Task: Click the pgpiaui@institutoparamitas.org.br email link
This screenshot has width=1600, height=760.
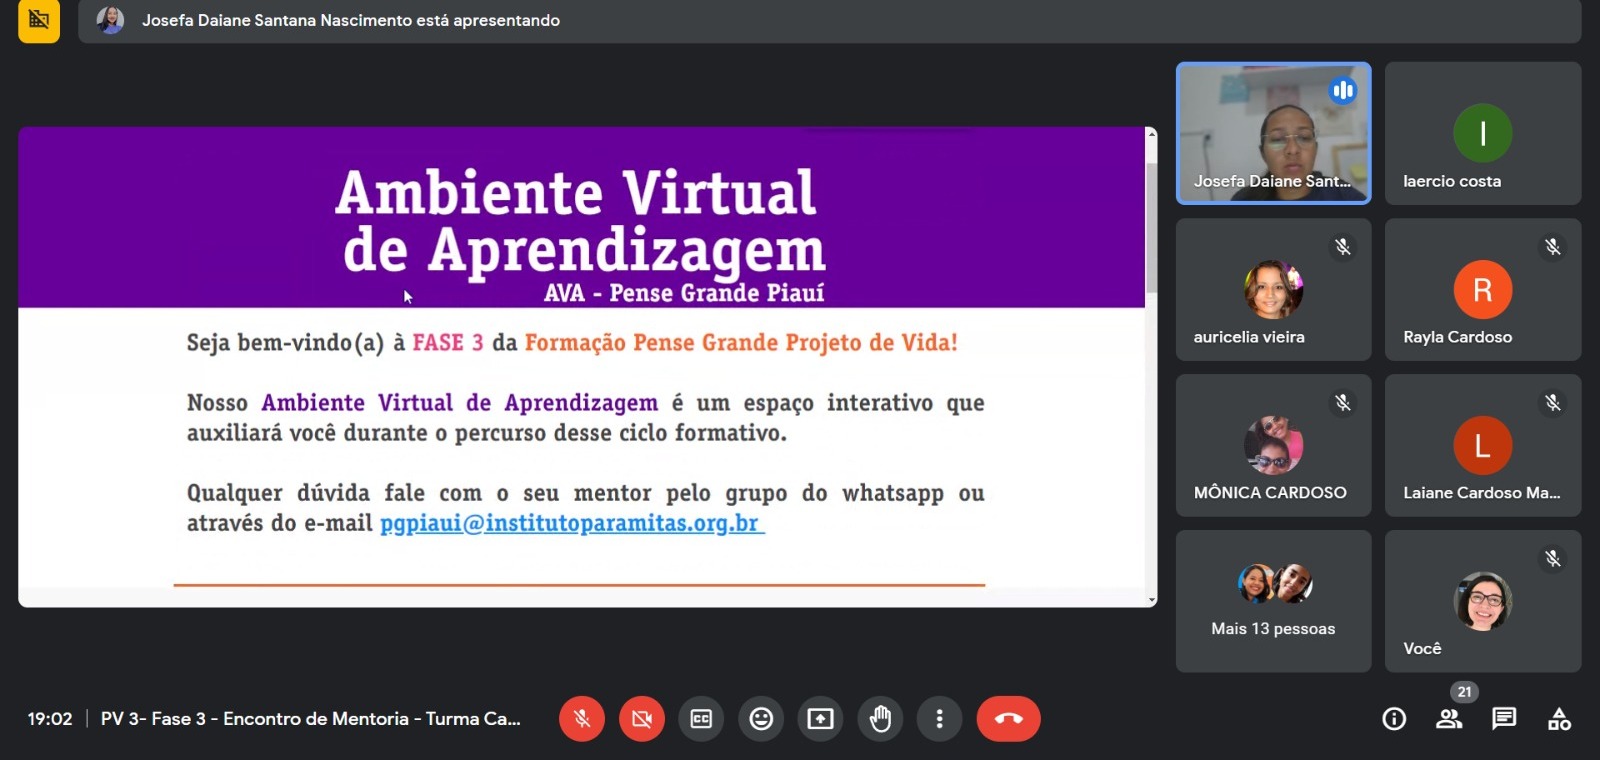Action: 572,523
